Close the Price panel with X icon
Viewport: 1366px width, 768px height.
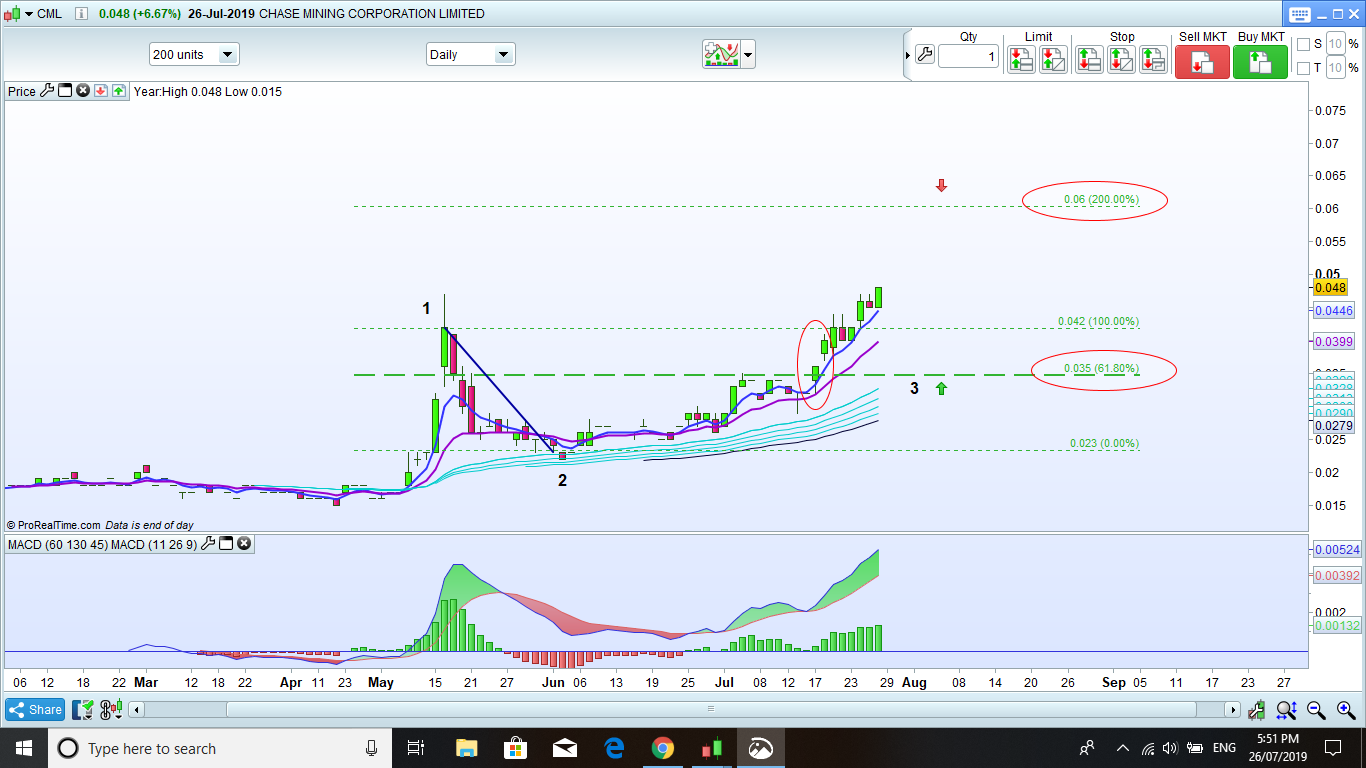coord(83,91)
